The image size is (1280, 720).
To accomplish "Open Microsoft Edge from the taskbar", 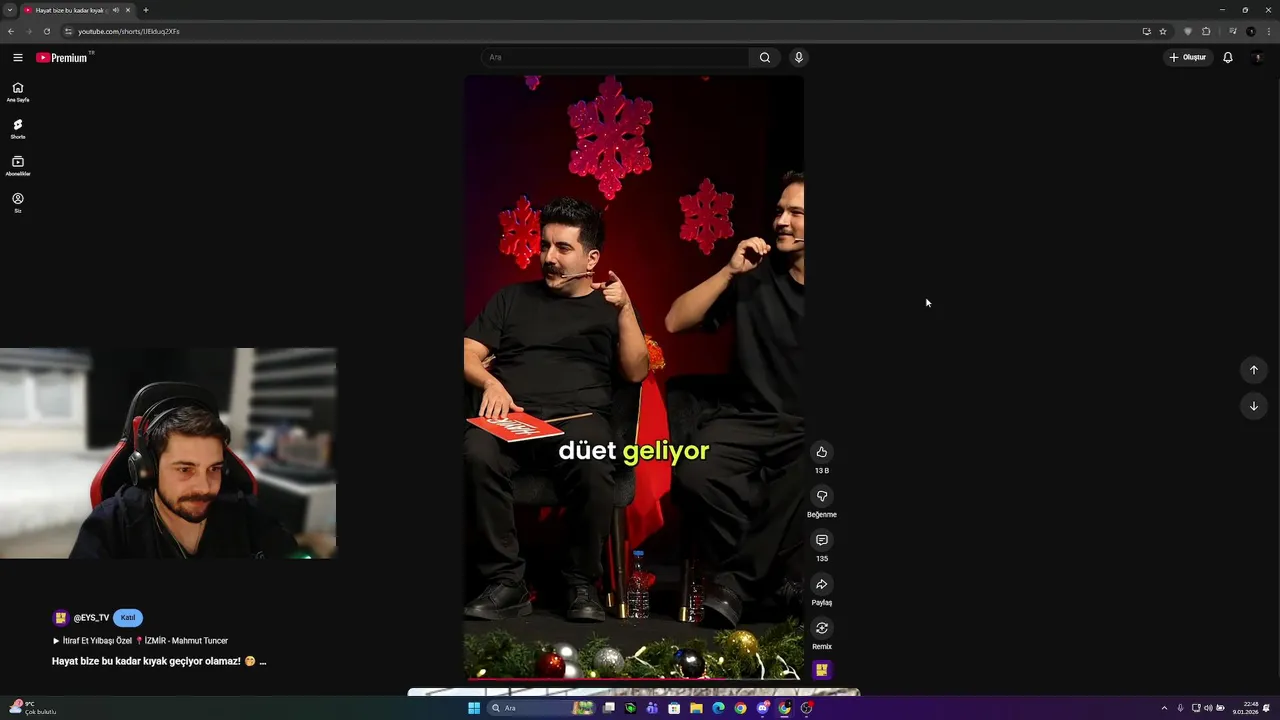I will click(718, 708).
